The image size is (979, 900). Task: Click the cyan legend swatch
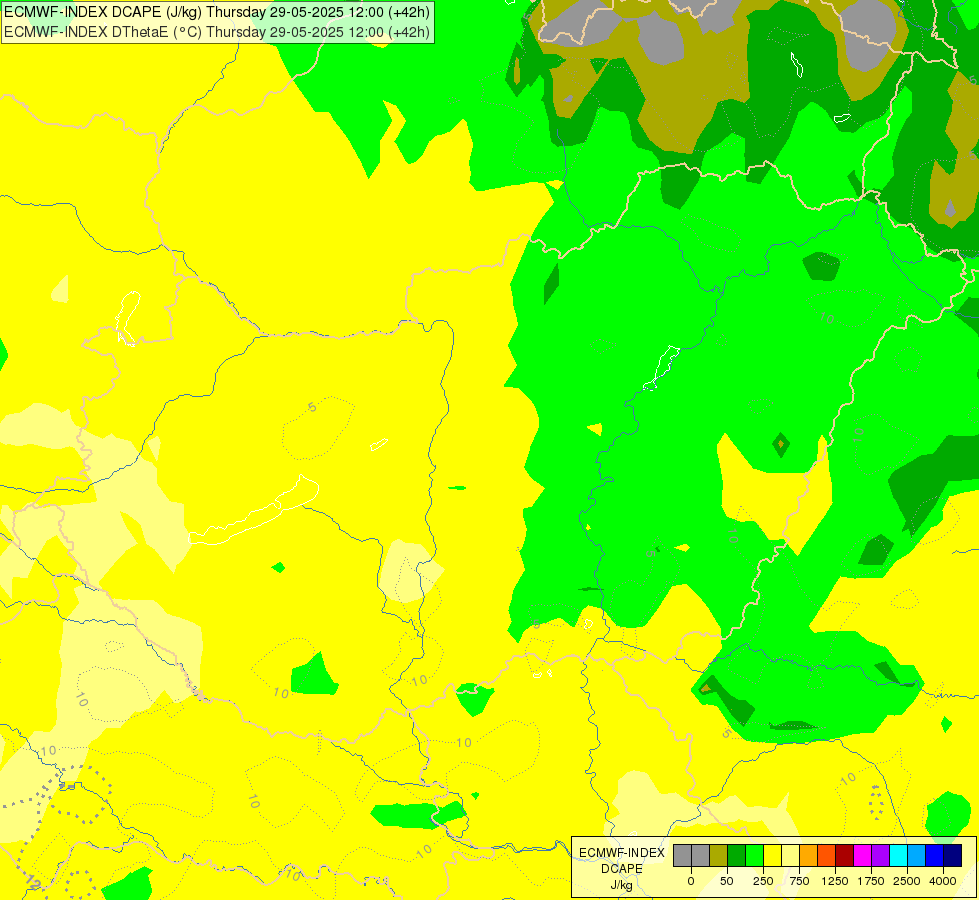[898, 855]
